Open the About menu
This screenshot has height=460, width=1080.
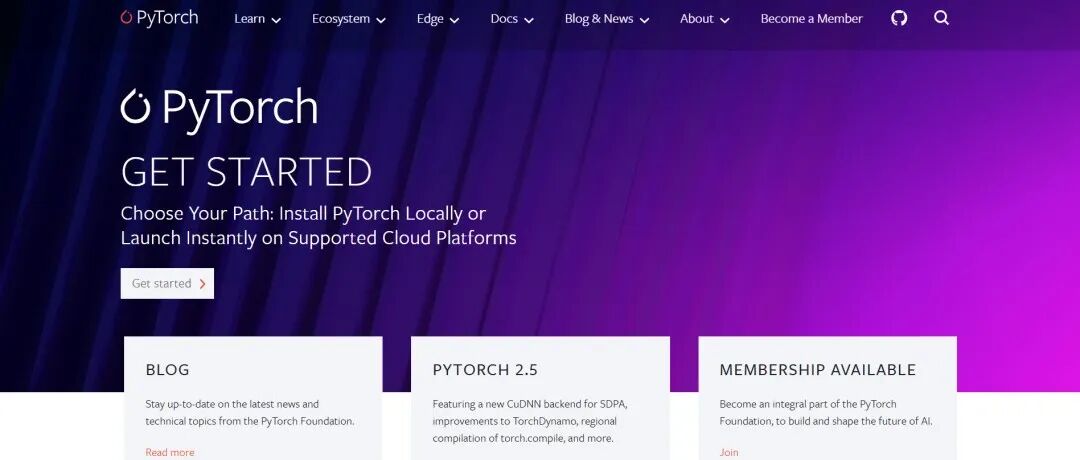tap(704, 19)
